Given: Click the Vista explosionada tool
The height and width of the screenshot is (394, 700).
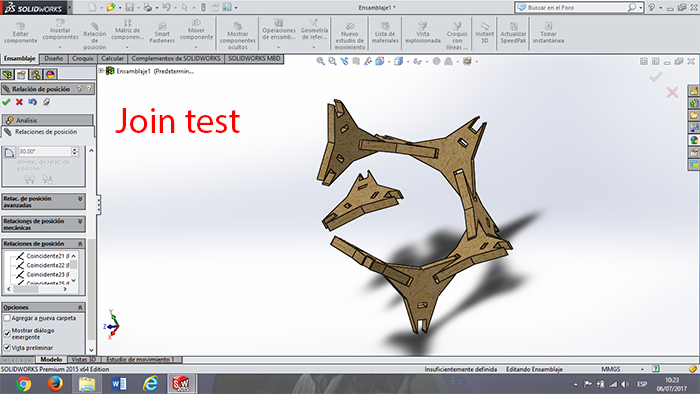Looking at the screenshot, I should point(423,33).
